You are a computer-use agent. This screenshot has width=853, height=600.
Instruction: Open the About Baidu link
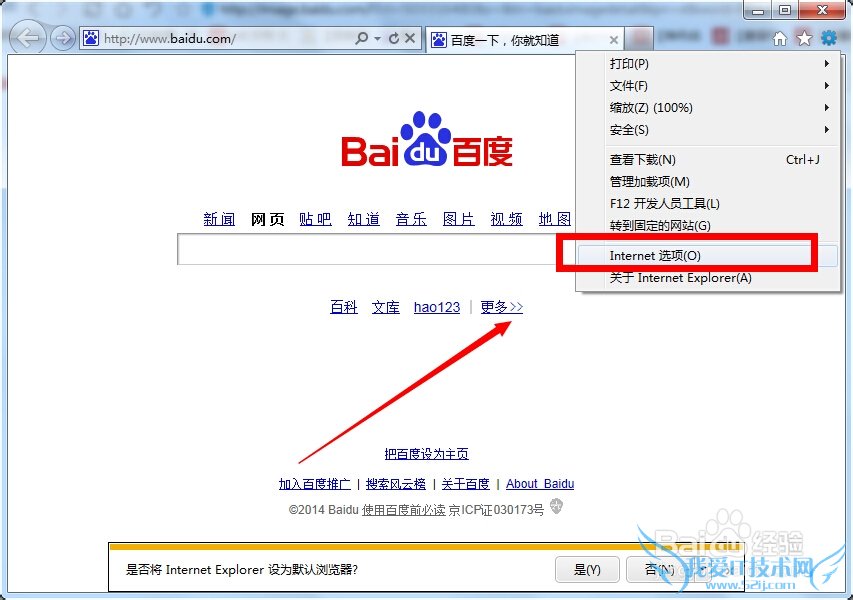click(x=540, y=484)
